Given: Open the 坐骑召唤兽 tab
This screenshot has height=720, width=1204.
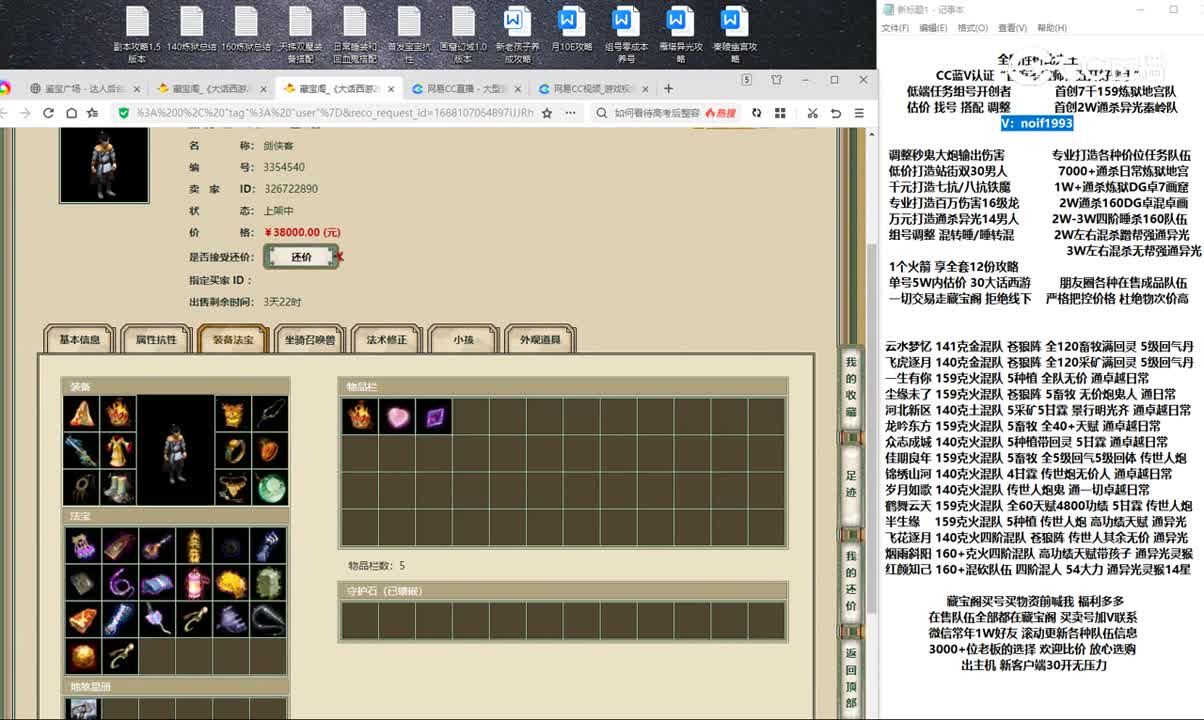Looking at the screenshot, I should point(309,339).
